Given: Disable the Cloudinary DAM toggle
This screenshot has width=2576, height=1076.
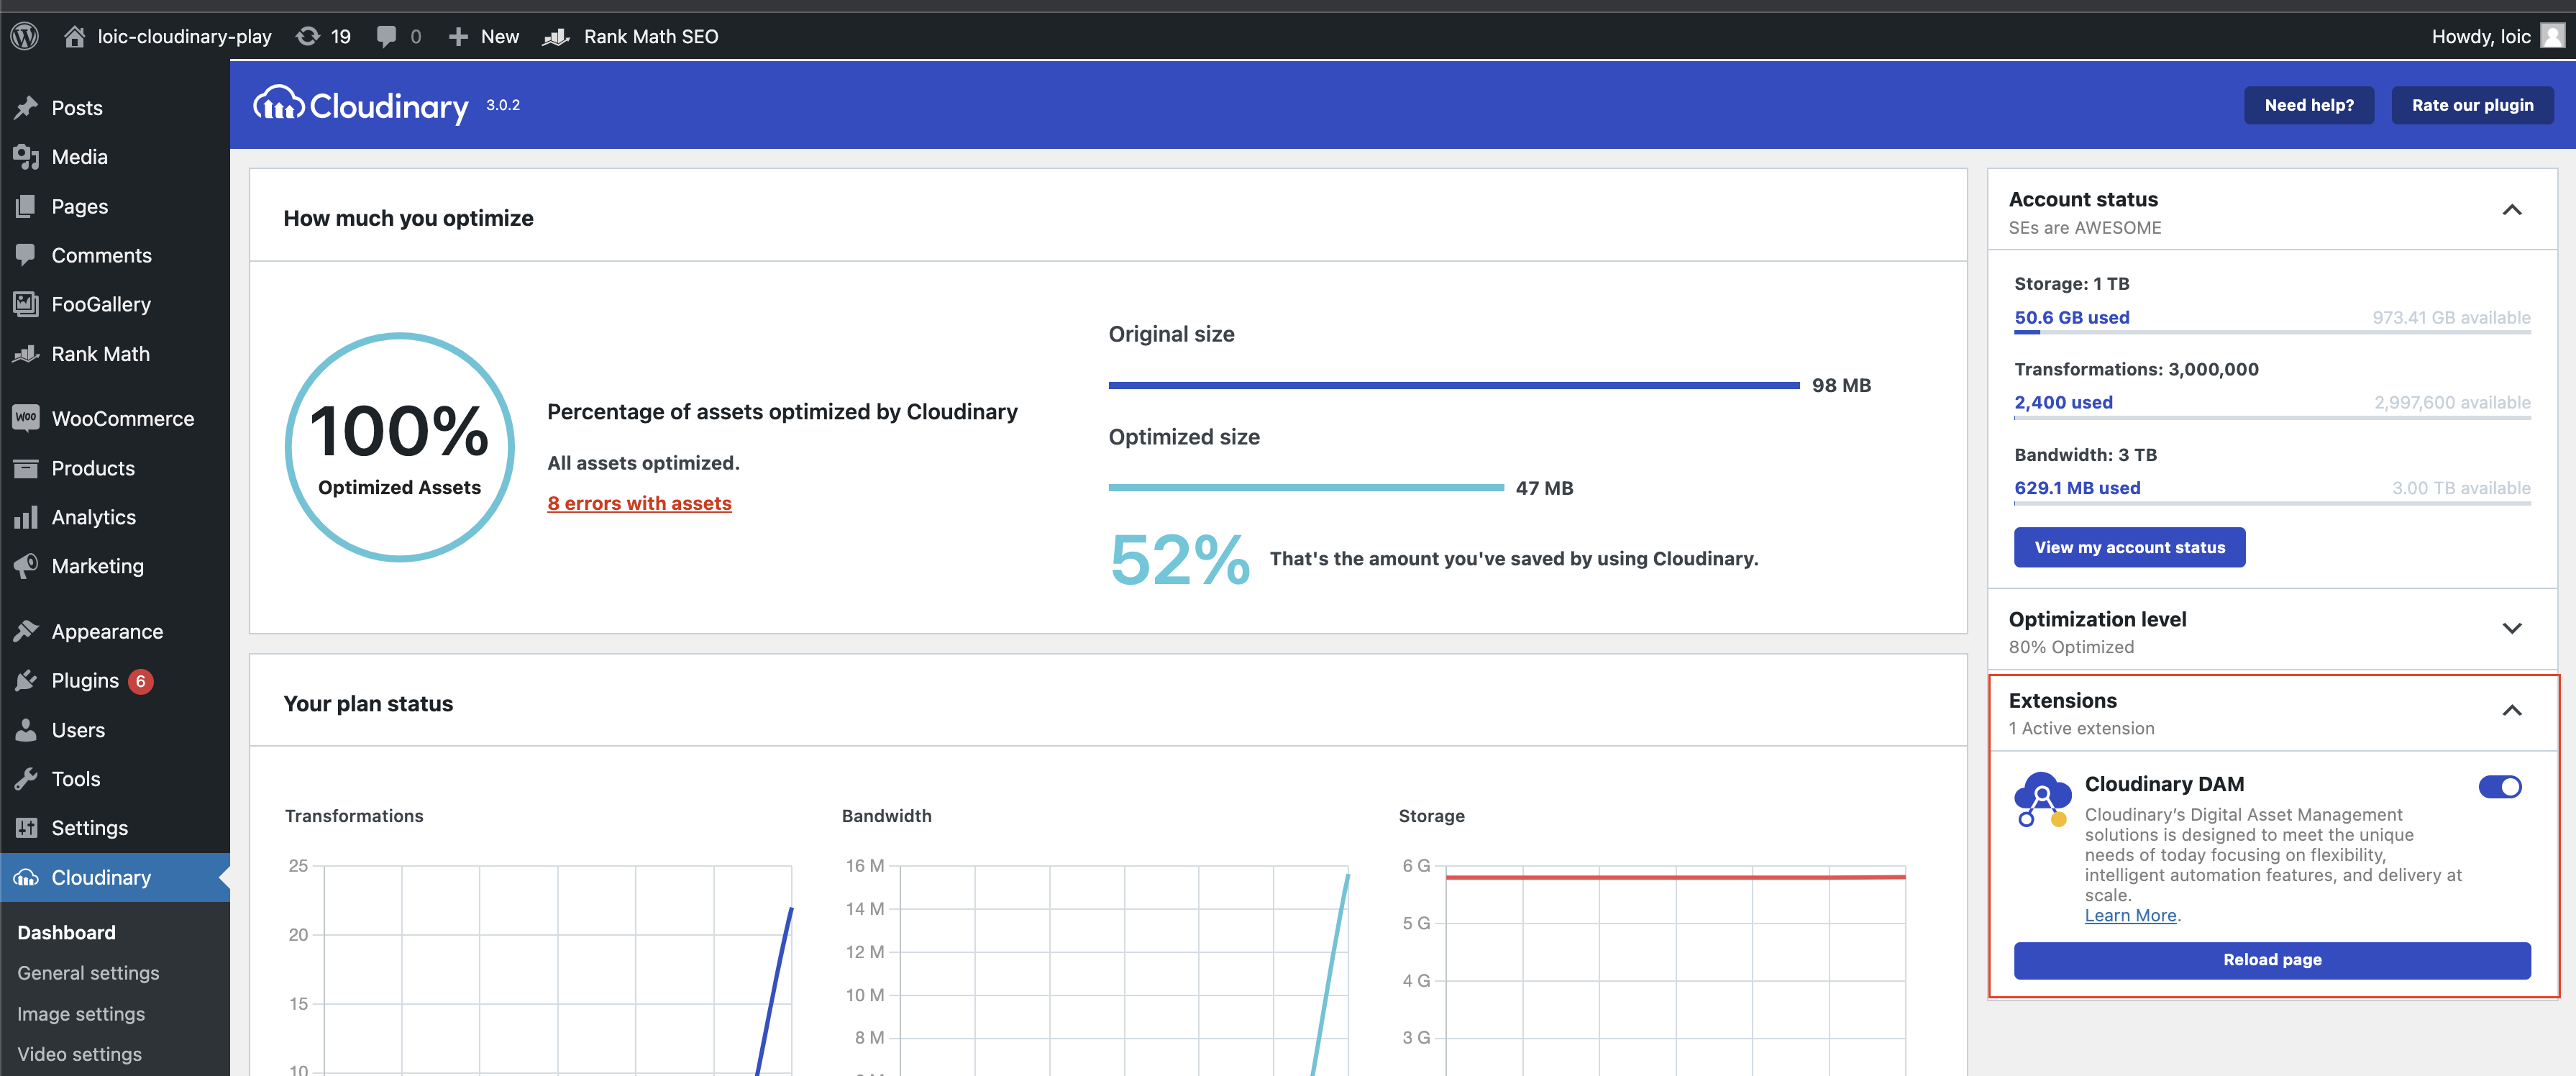Looking at the screenshot, I should click(2500, 787).
